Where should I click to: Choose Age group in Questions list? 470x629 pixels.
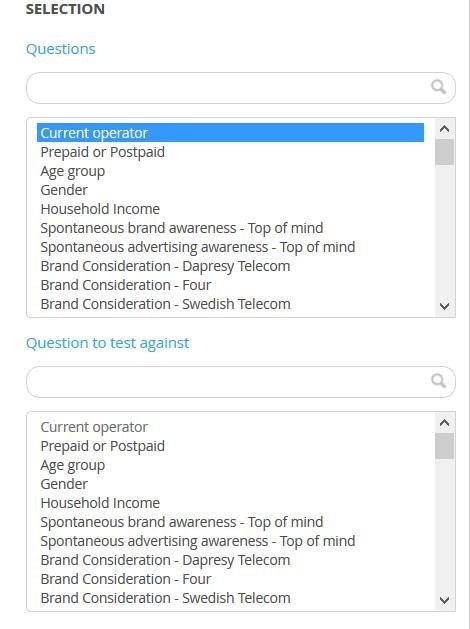tap(230, 171)
